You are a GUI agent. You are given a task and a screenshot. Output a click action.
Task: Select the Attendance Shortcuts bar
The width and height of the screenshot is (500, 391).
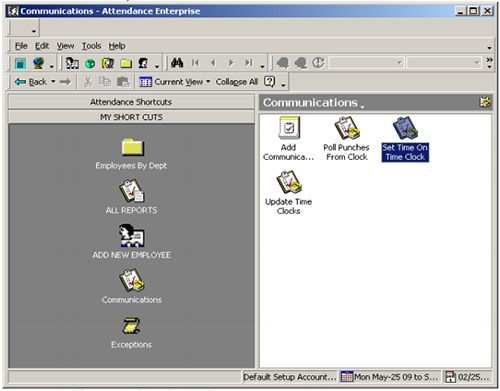(131, 102)
